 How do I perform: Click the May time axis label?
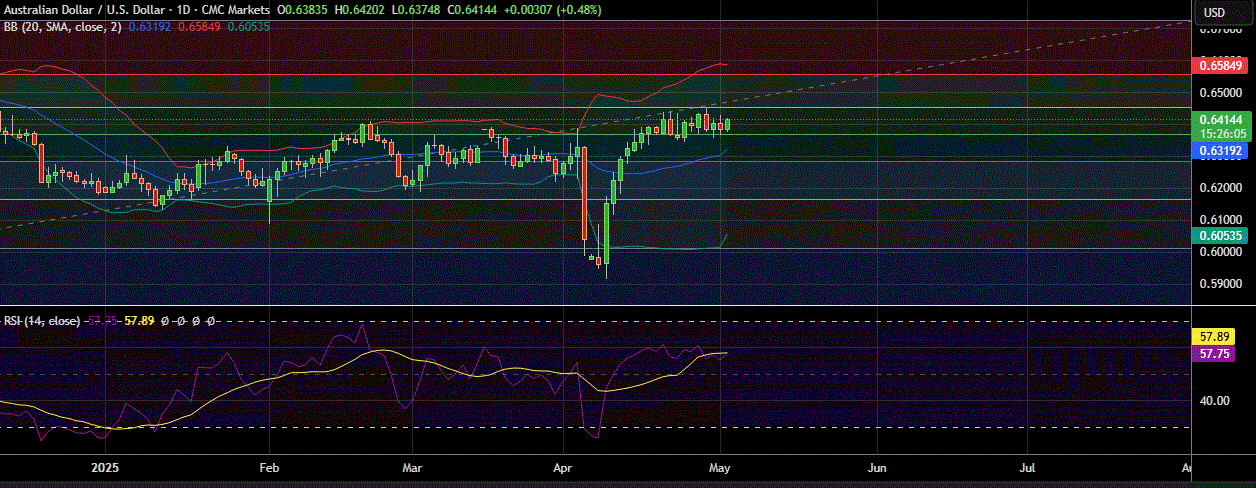coord(720,467)
